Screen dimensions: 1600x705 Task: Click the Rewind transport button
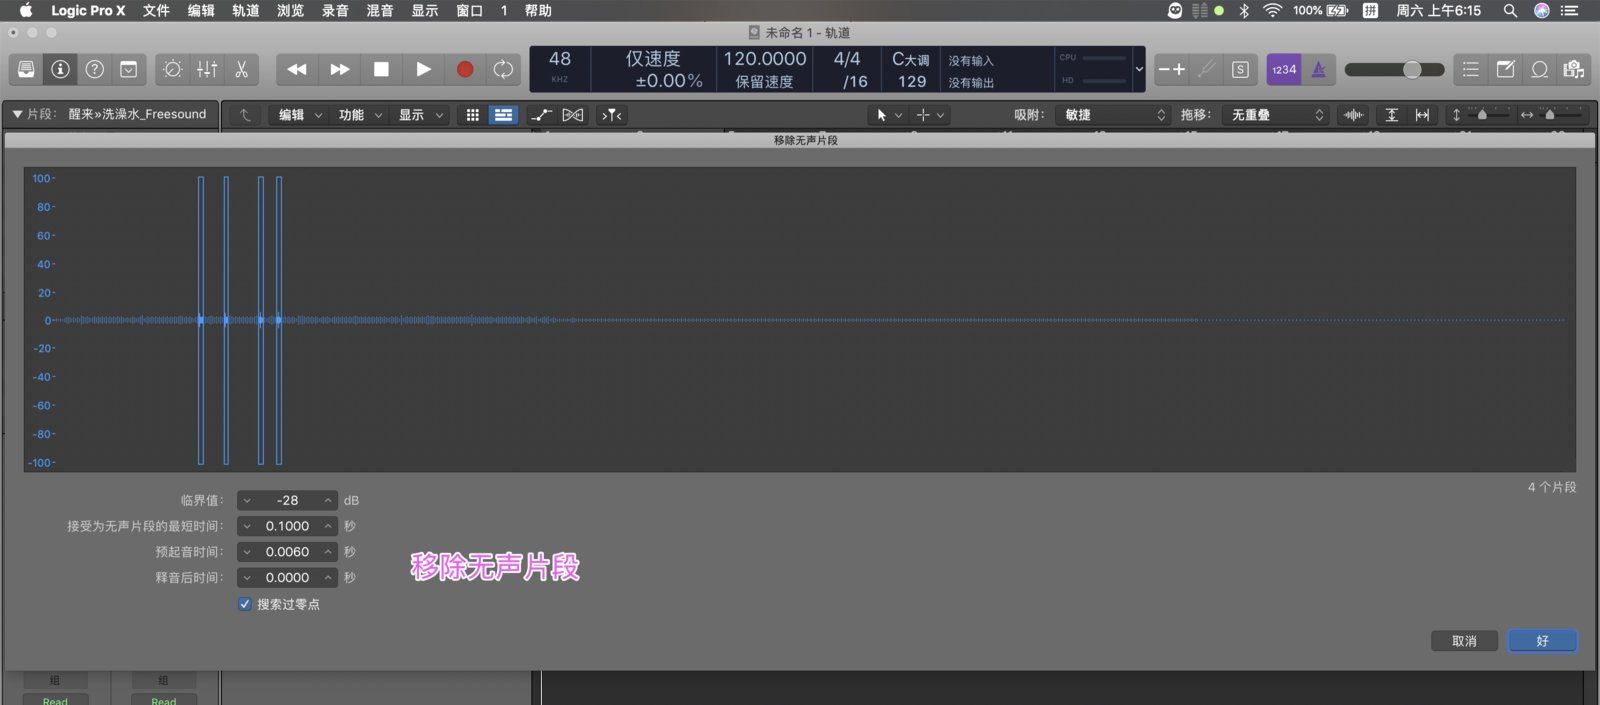click(x=297, y=69)
